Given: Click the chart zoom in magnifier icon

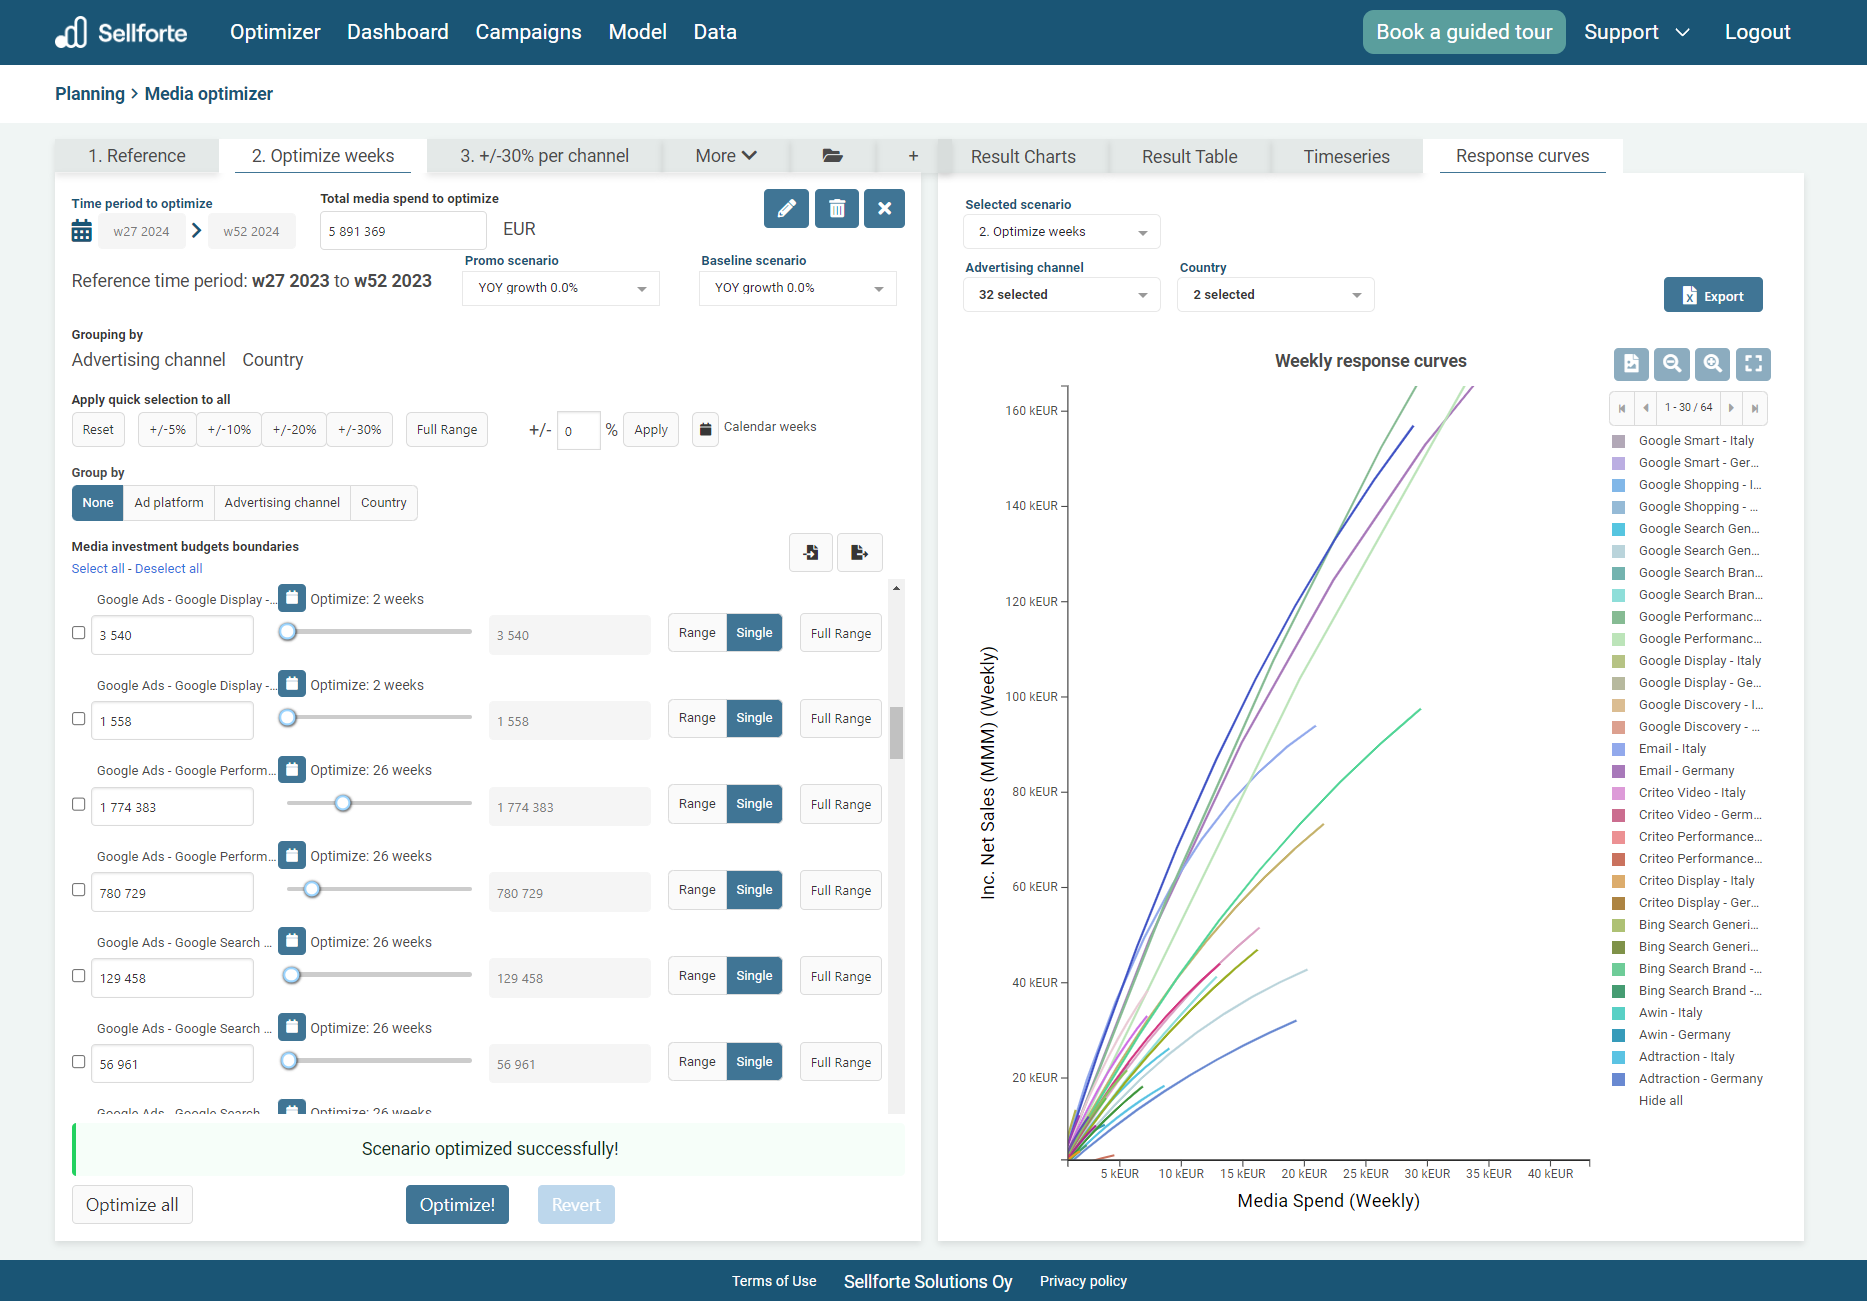Looking at the screenshot, I should 1712,364.
